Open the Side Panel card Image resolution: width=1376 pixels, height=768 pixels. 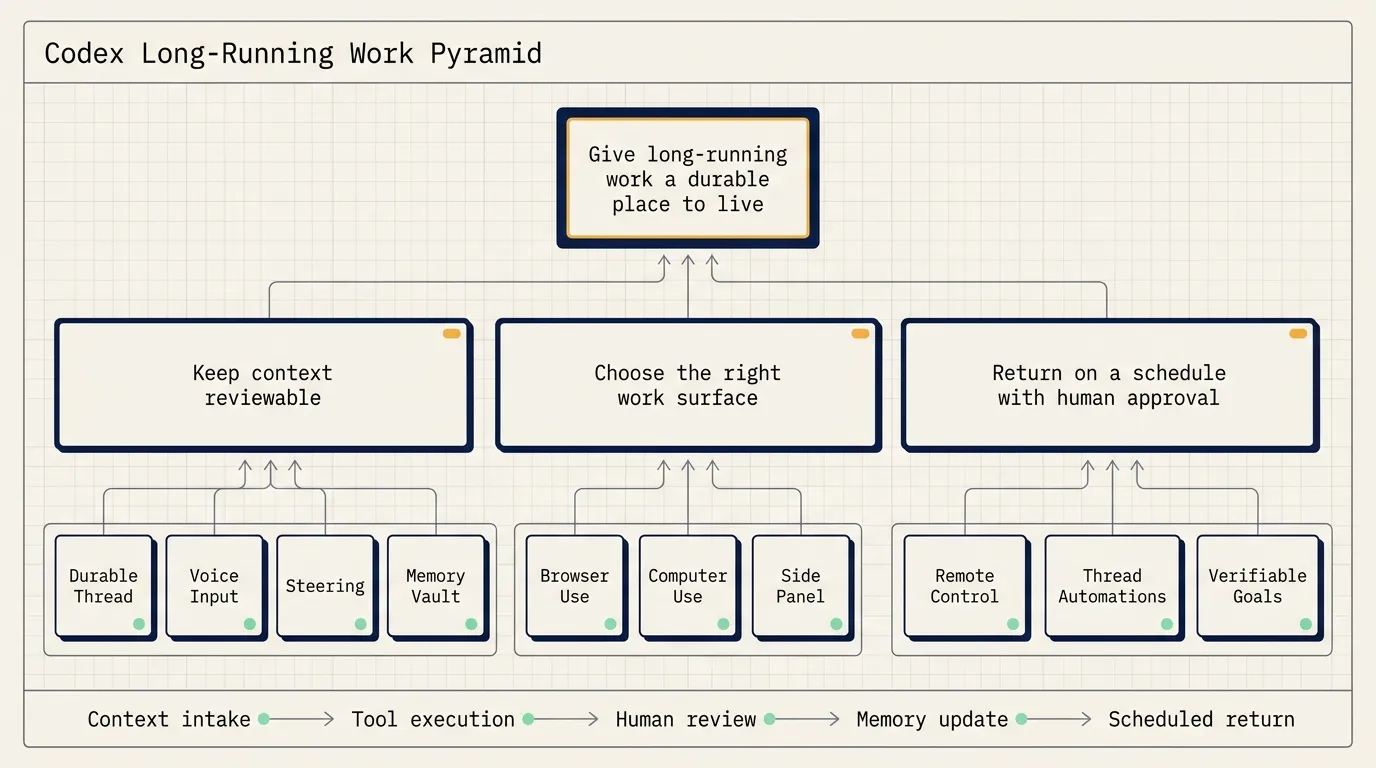coord(801,587)
